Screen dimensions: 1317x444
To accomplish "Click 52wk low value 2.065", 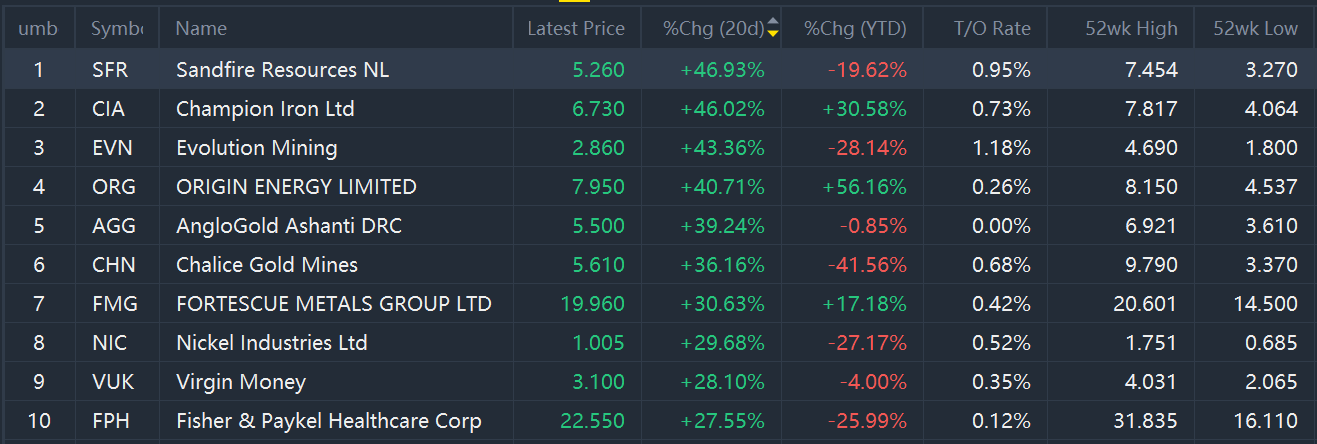I will tap(1271, 382).
